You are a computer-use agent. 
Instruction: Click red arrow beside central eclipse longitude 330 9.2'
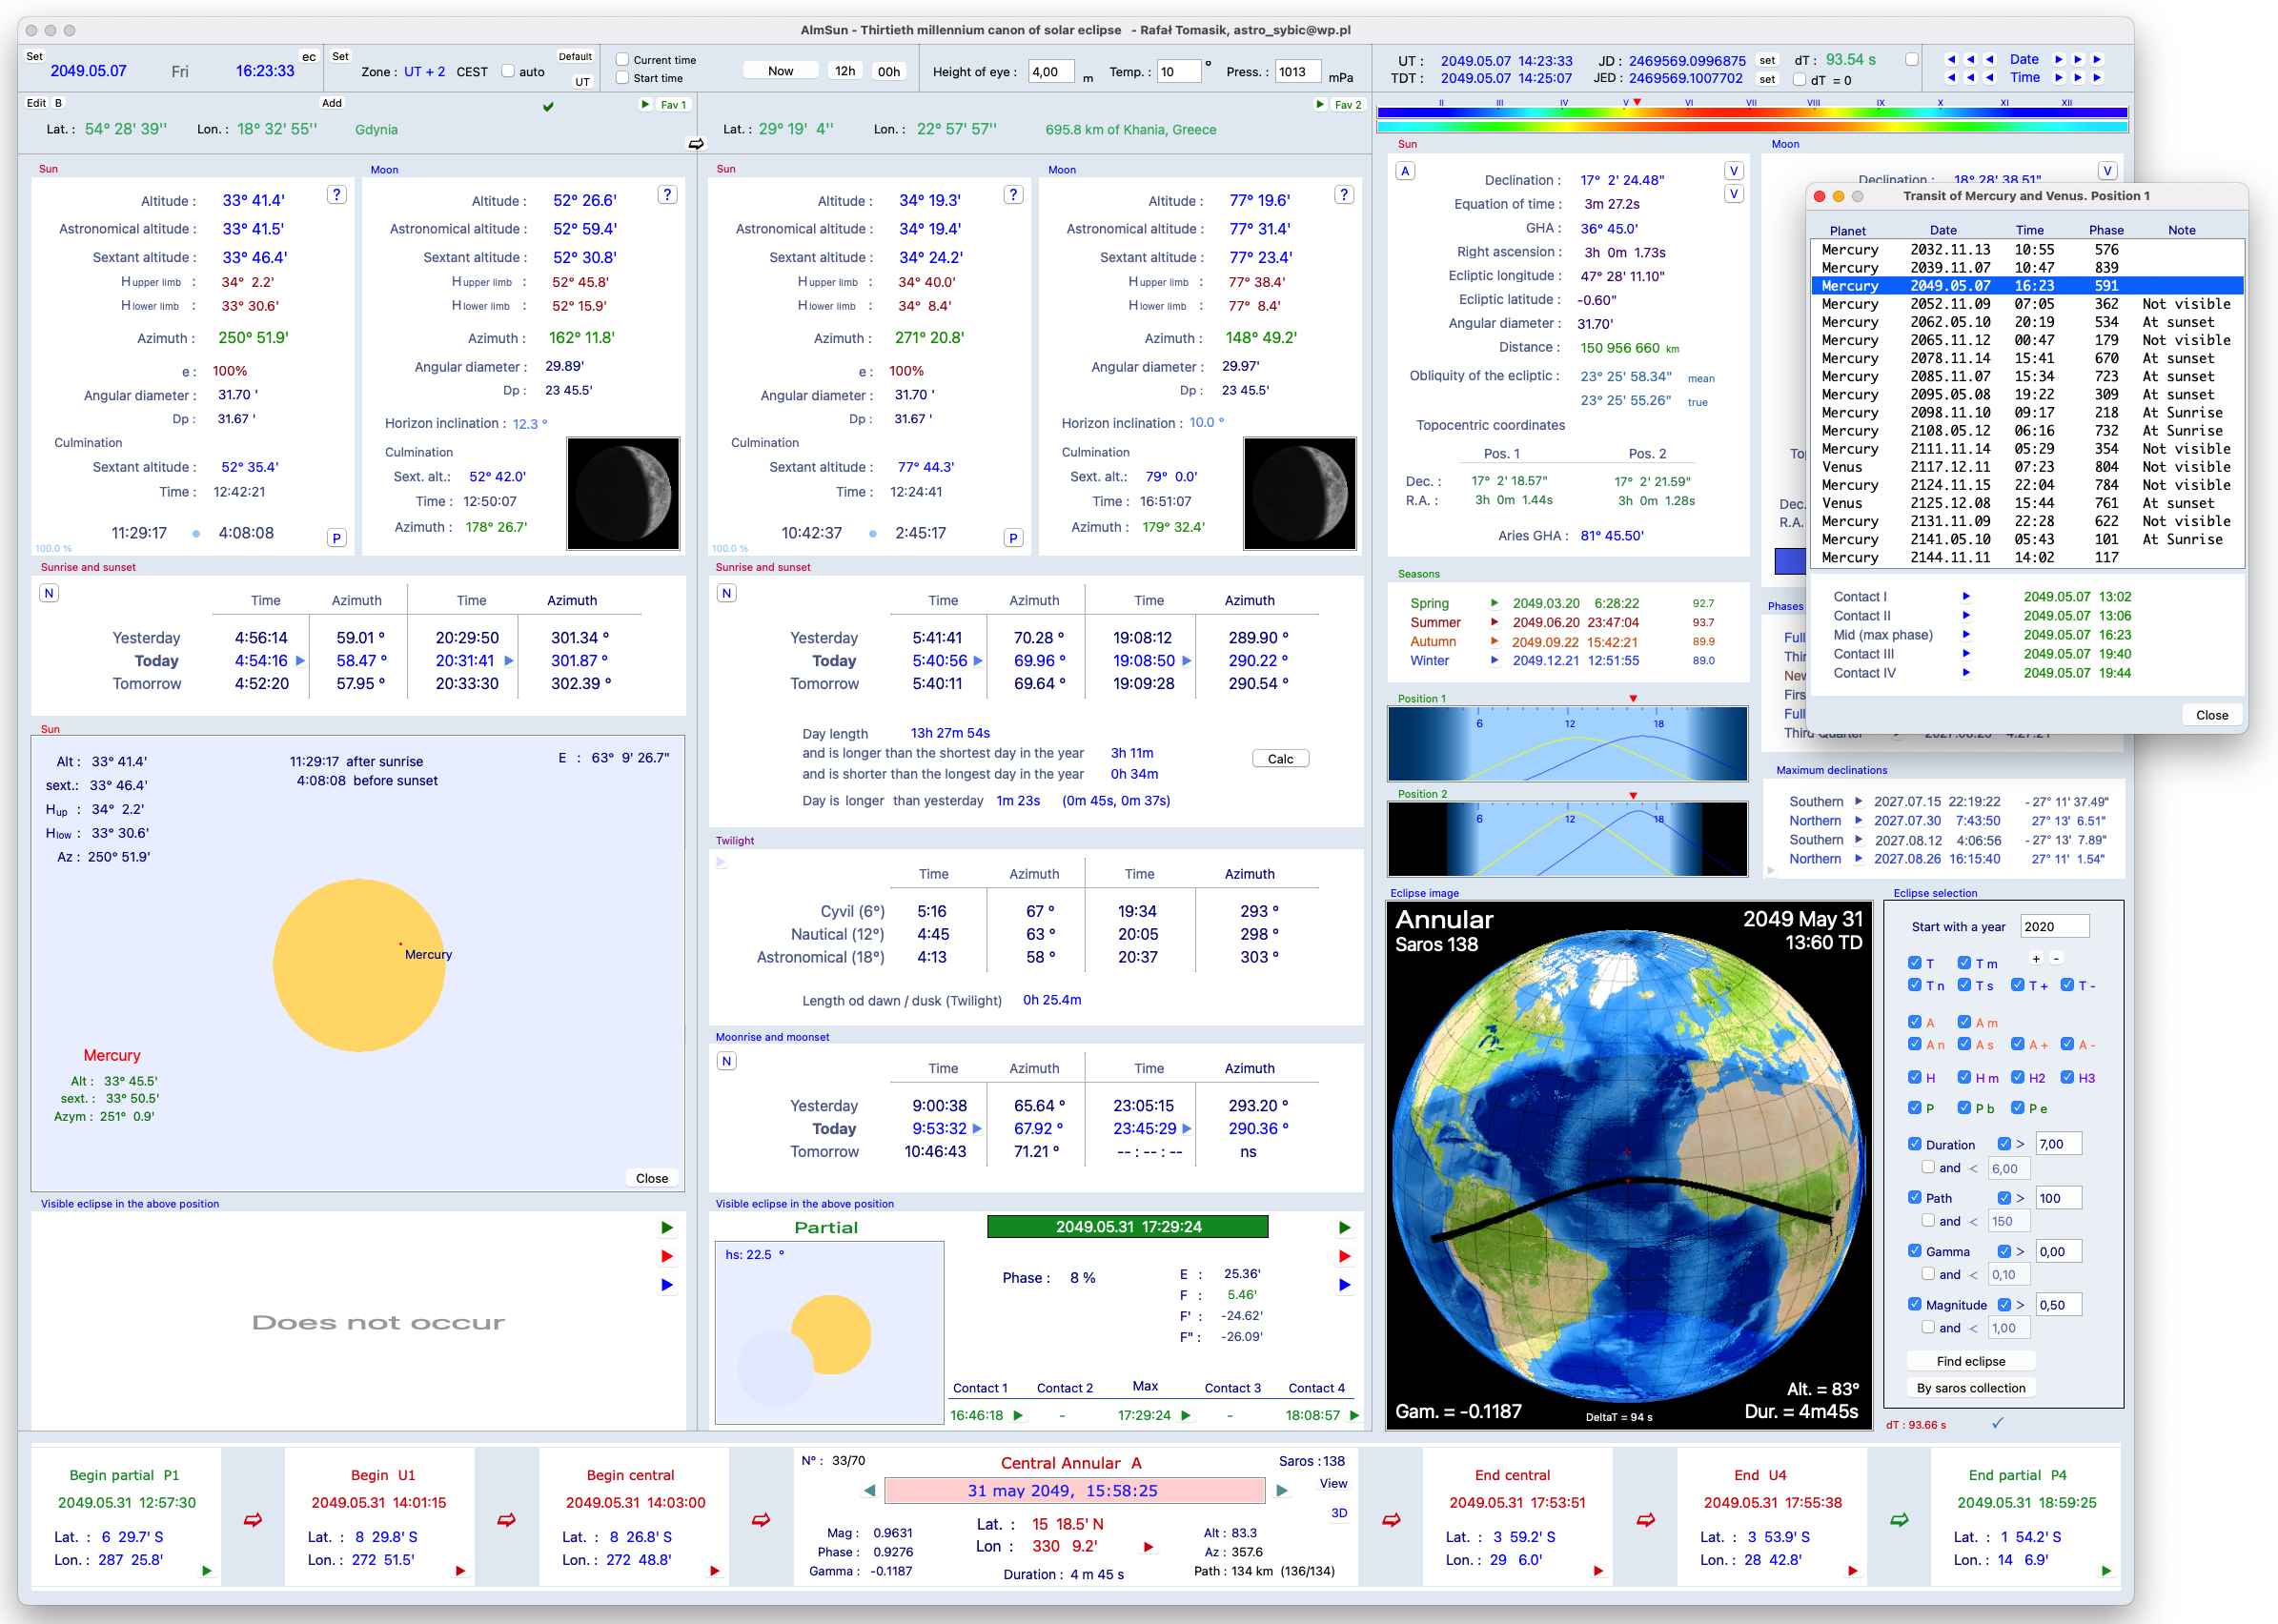click(1149, 1547)
